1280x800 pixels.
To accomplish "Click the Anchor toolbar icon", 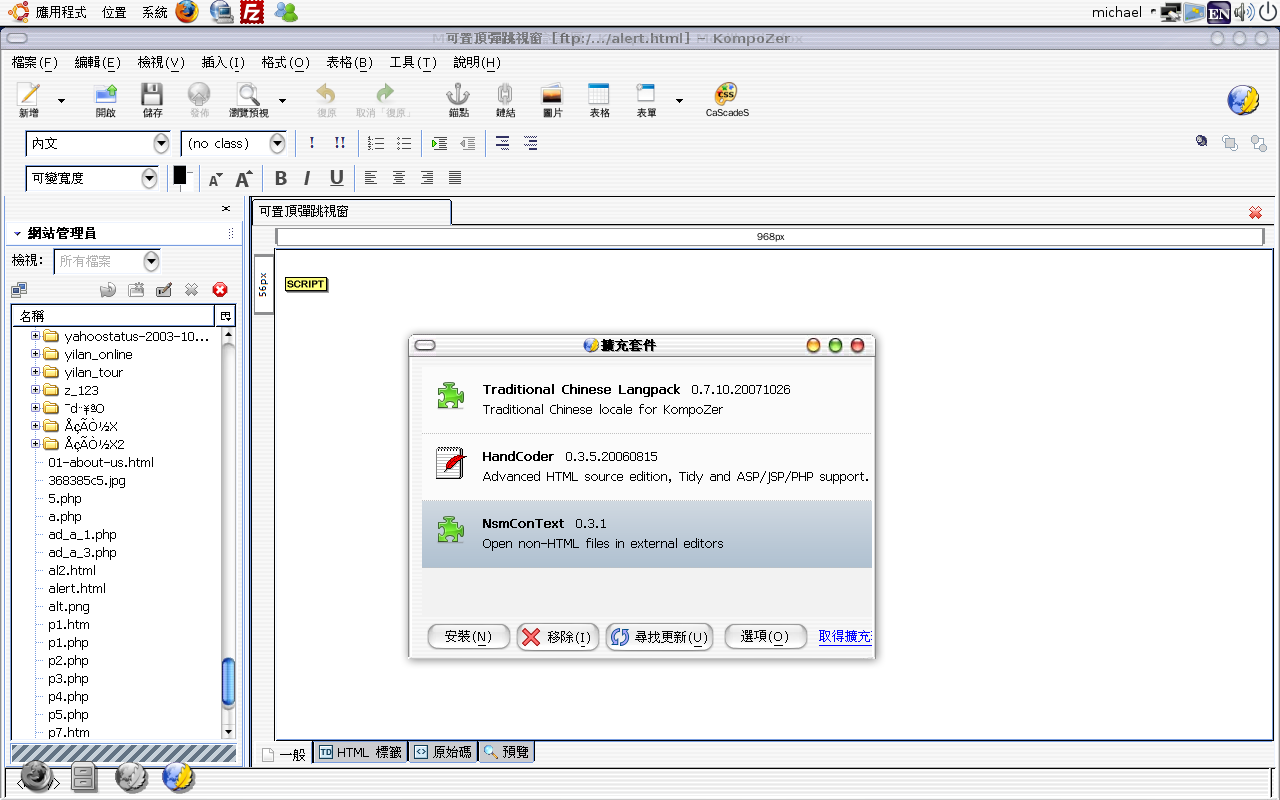I will coord(458,97).
